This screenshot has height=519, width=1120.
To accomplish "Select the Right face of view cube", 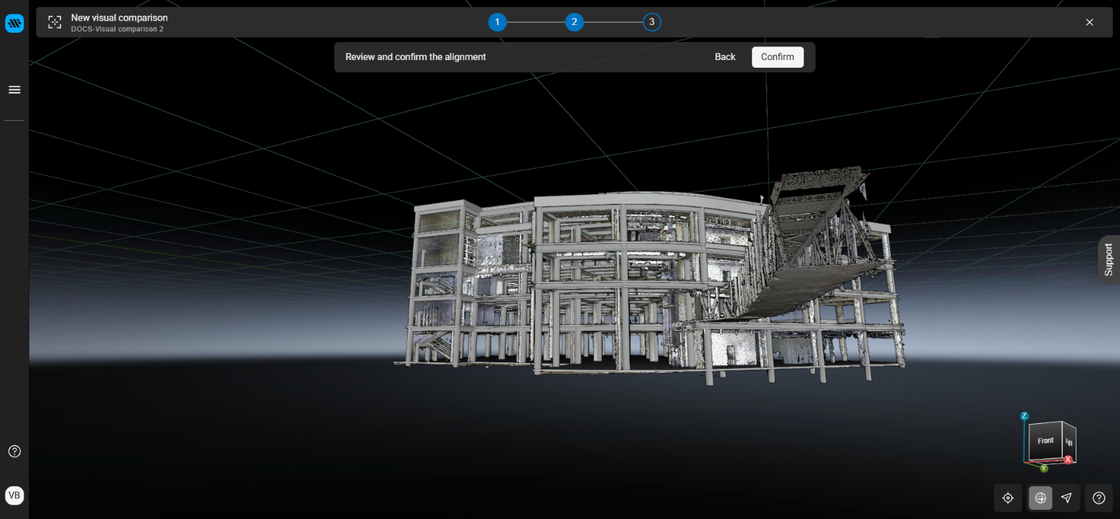I will (1069, 443).
